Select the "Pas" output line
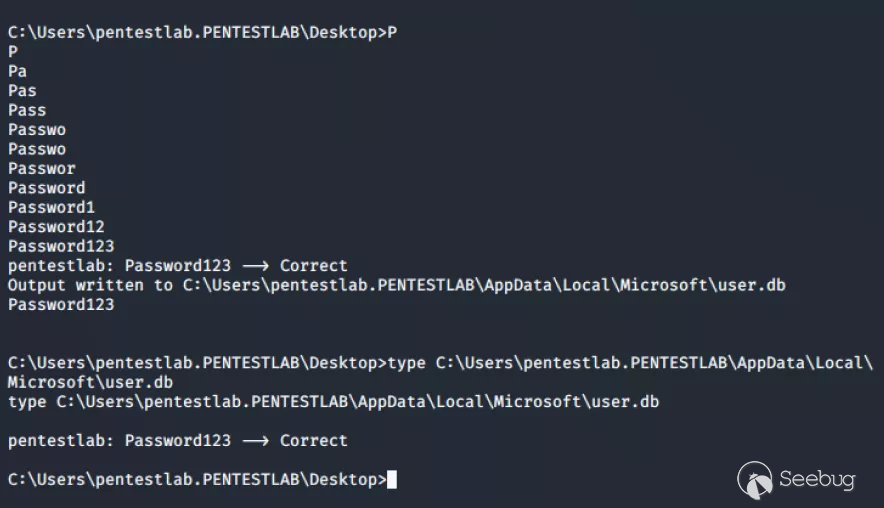Image resolution: width=884 pixels, height=508 pixels. [x=23, y=90]
